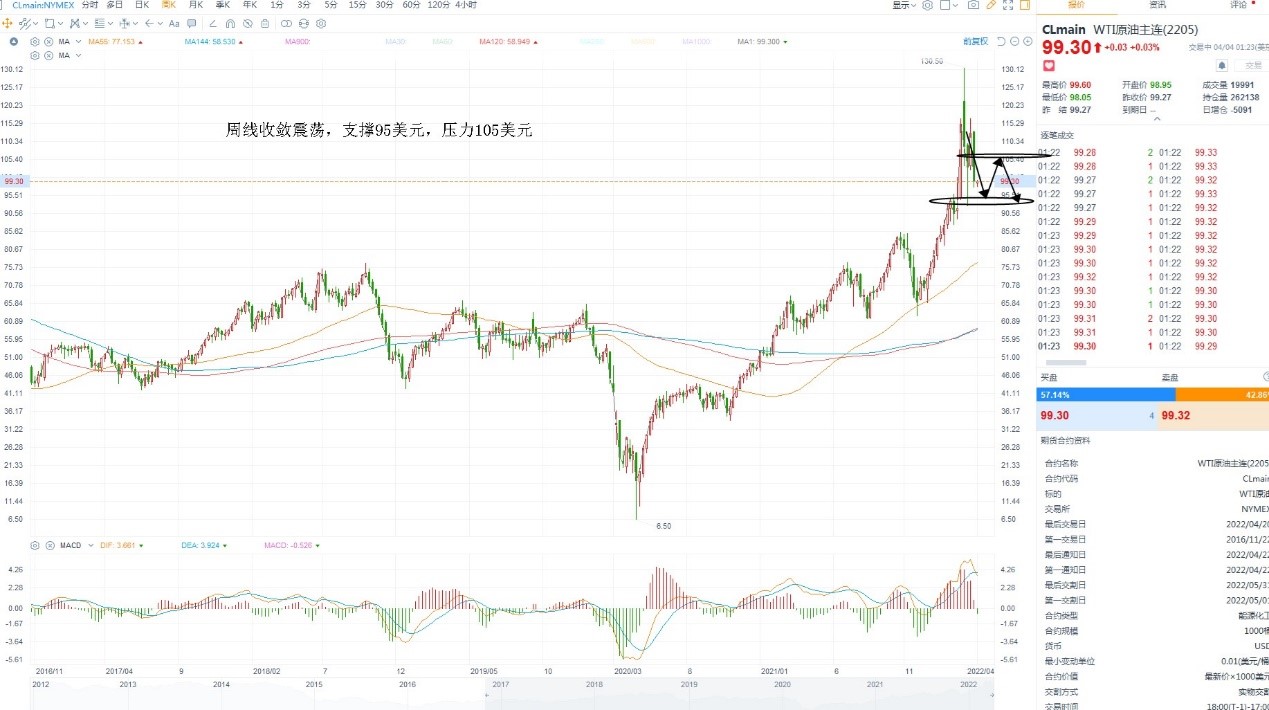Click the chart reset undo arrow

click(x=1001, y=41)
